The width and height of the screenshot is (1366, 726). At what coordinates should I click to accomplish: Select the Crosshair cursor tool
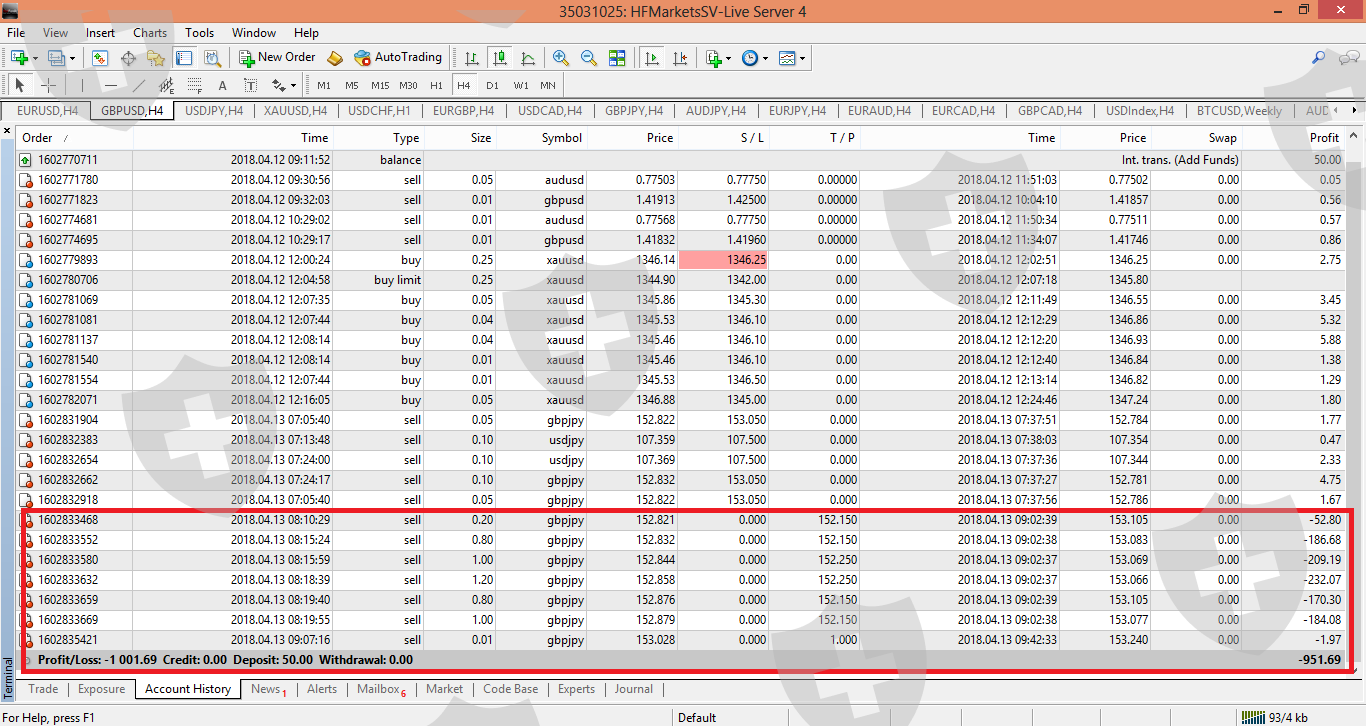(x=47, y=86)
